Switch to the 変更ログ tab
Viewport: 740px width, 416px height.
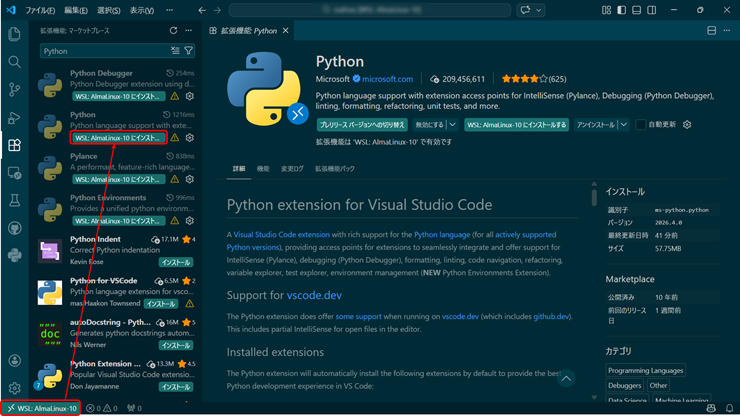292,169
